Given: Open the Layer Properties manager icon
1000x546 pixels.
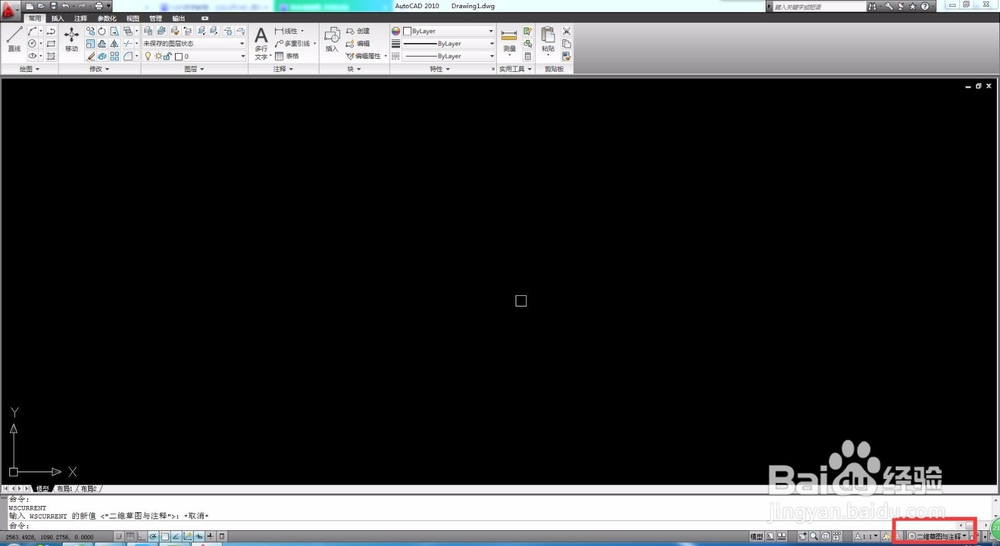Looking at the screenshot, I should (148, 31).
